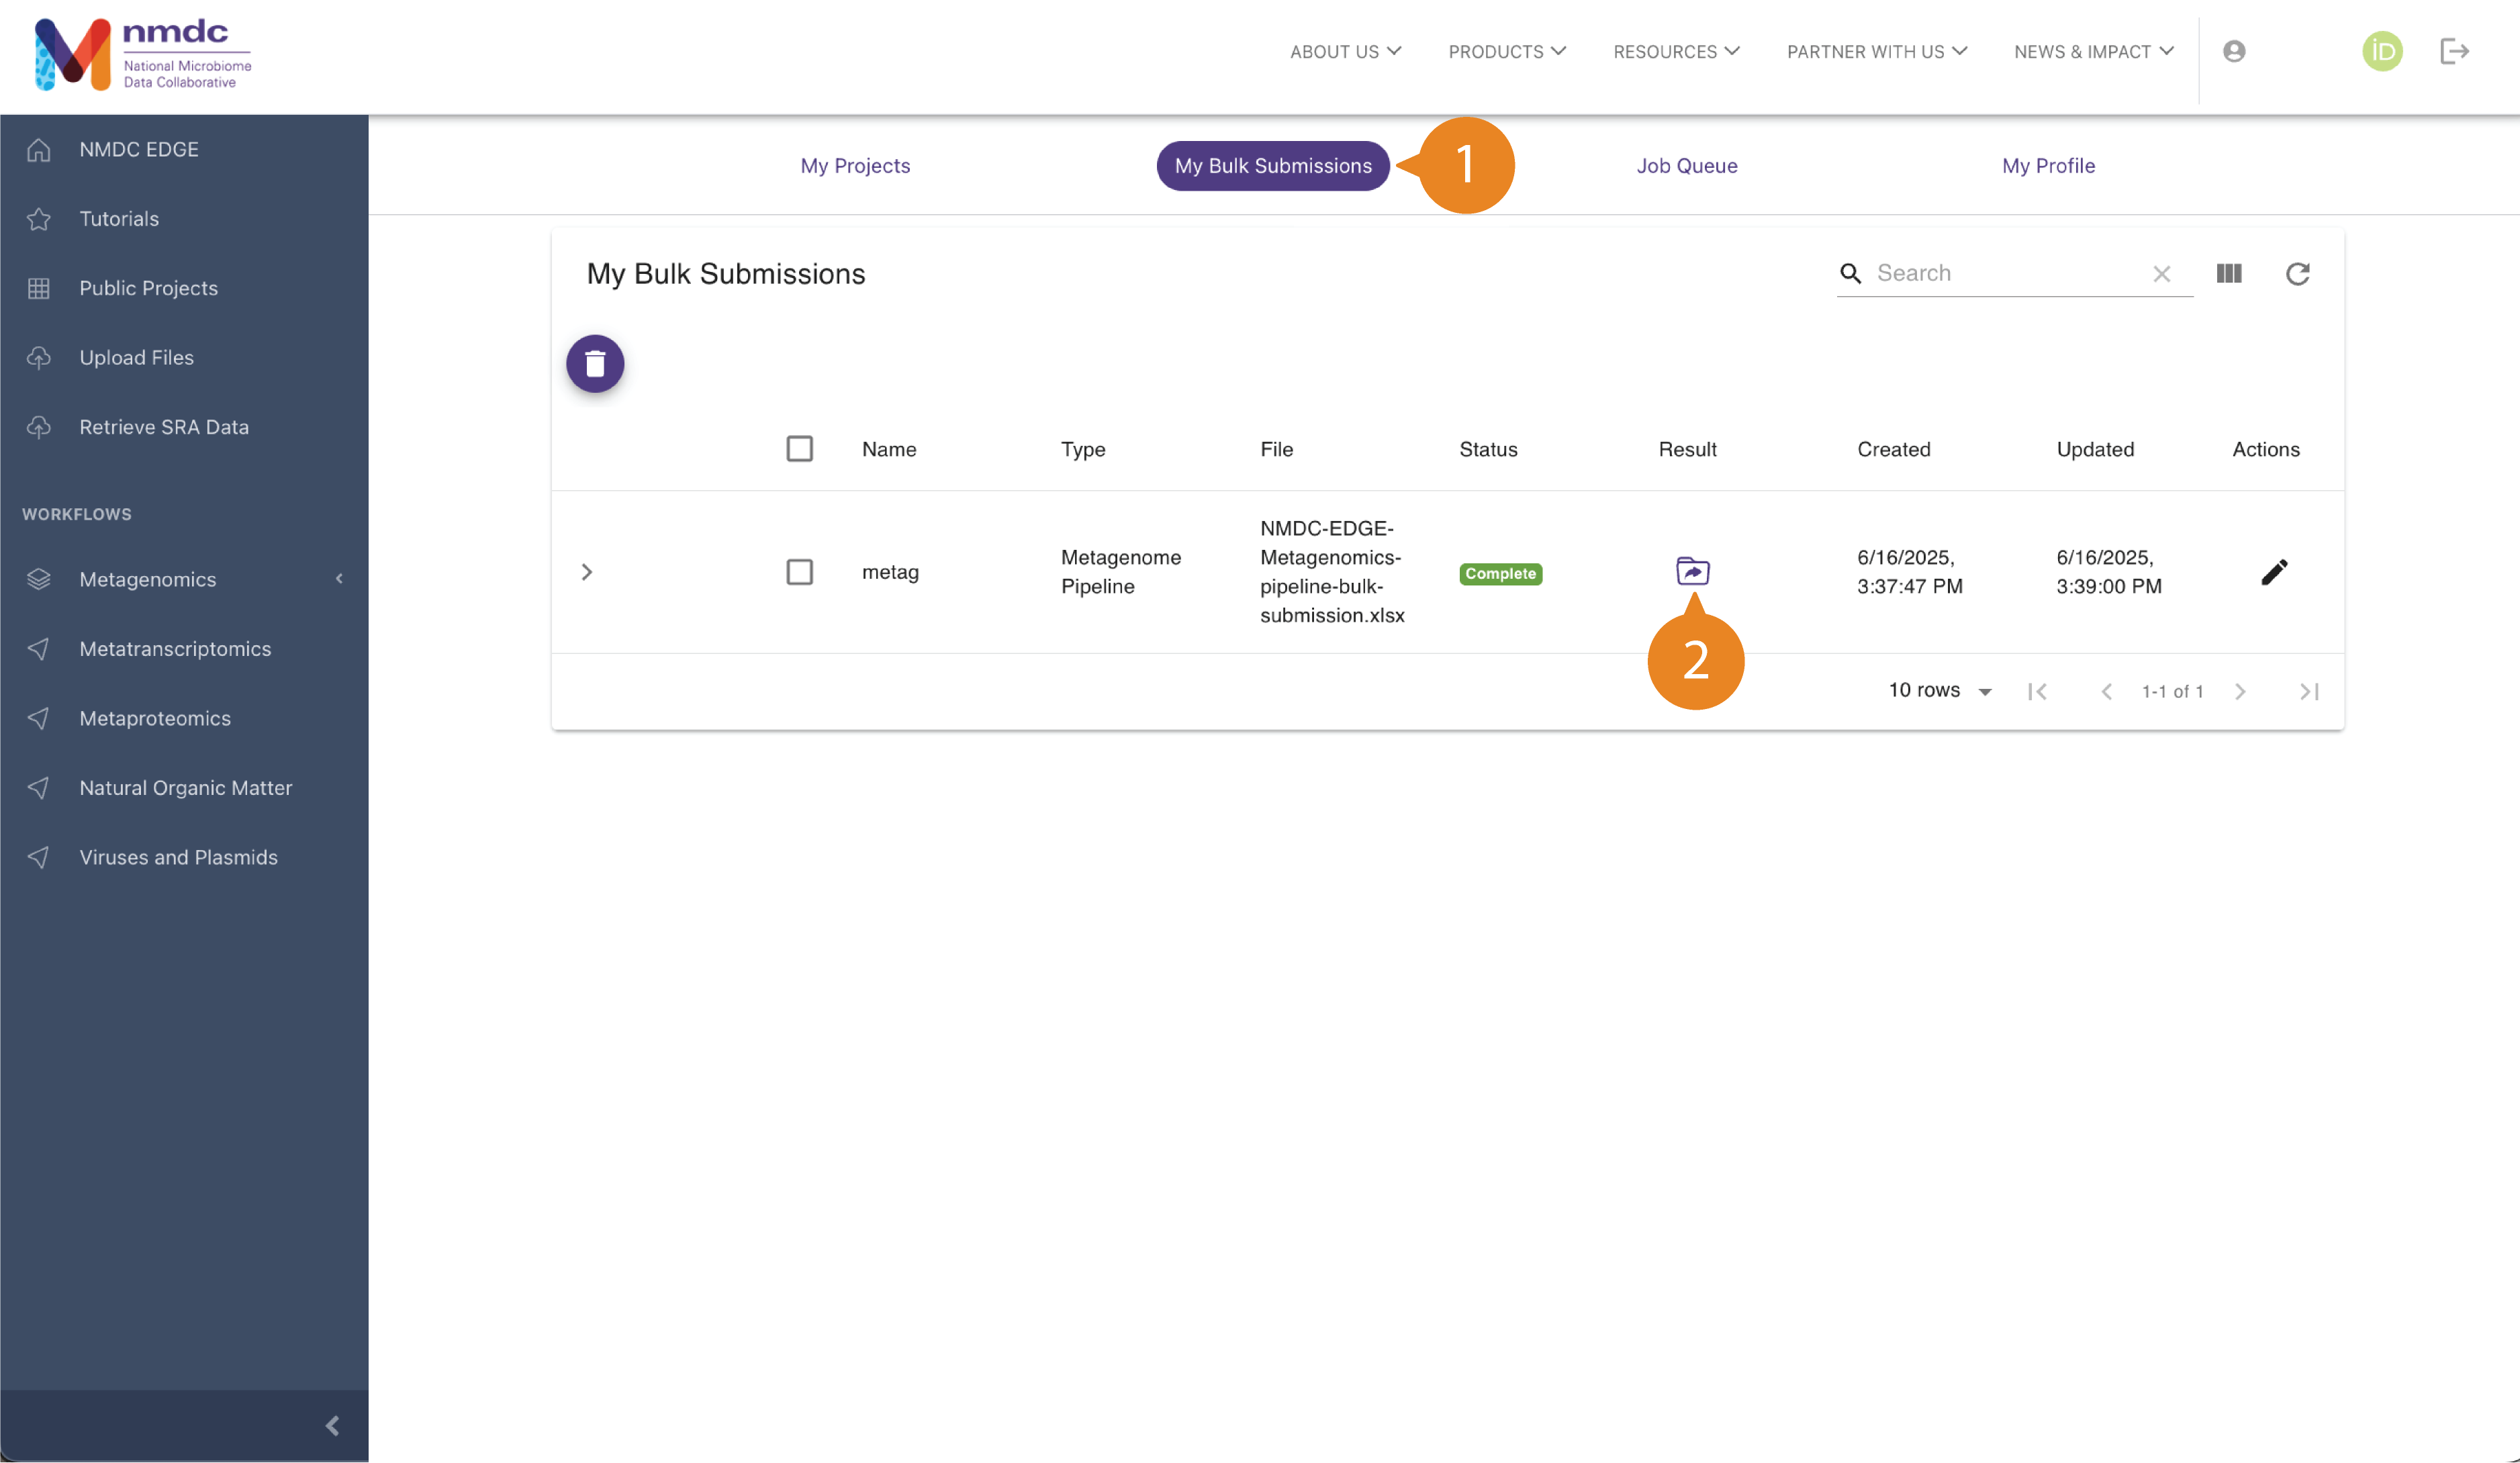The width and height of the screenshot is (2520, 1463).
Task: Click the ORCID iD icon
Action: 2382,51
